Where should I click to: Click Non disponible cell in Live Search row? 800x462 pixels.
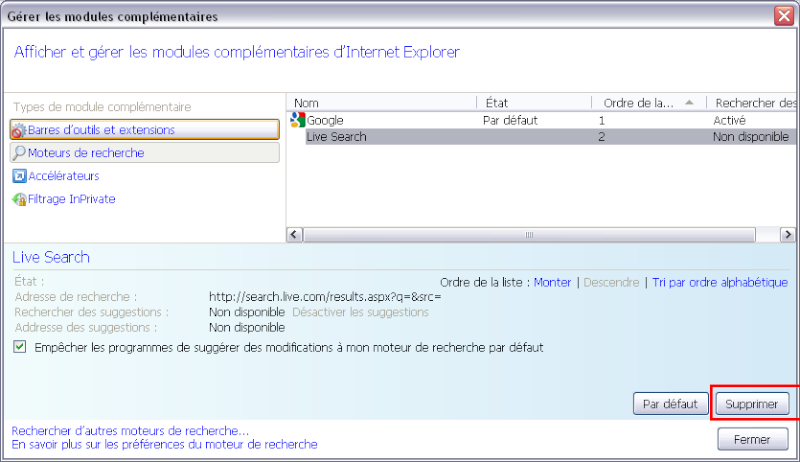(751, 137)
